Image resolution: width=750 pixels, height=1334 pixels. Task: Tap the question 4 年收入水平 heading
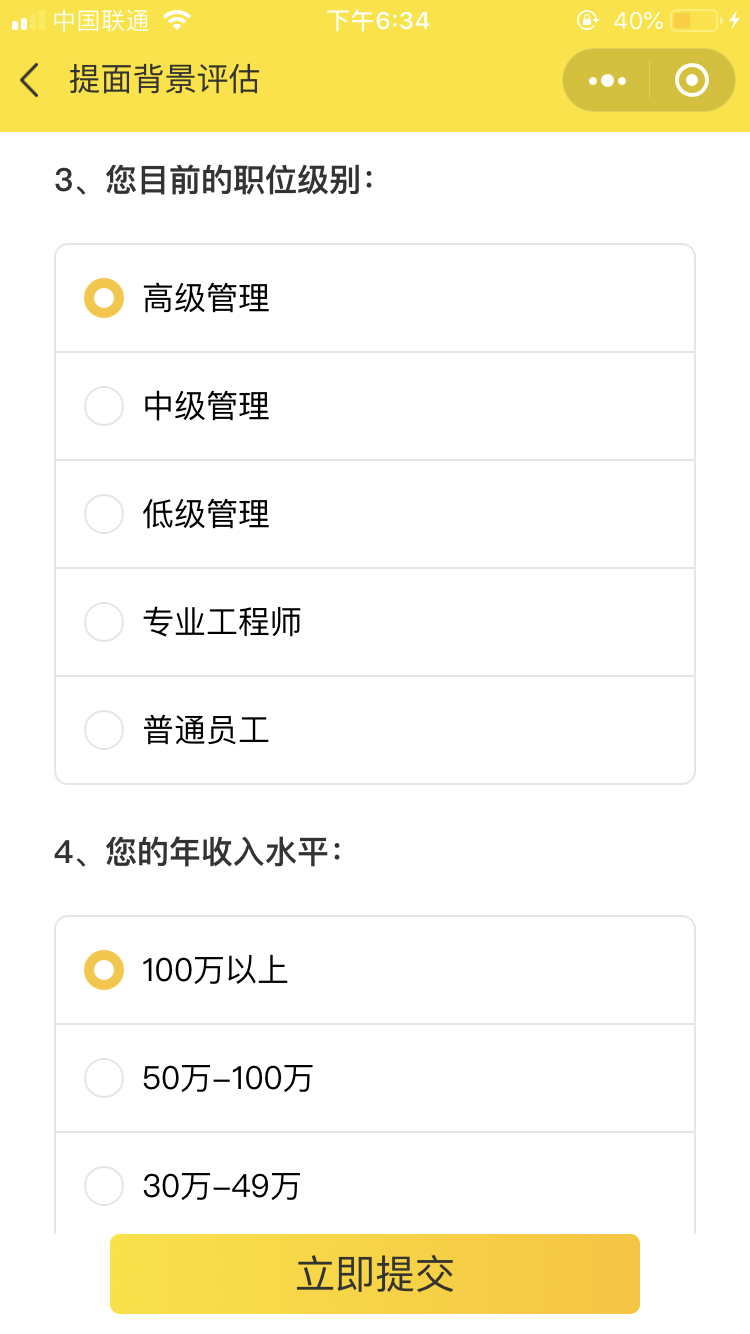coord(198,853)
